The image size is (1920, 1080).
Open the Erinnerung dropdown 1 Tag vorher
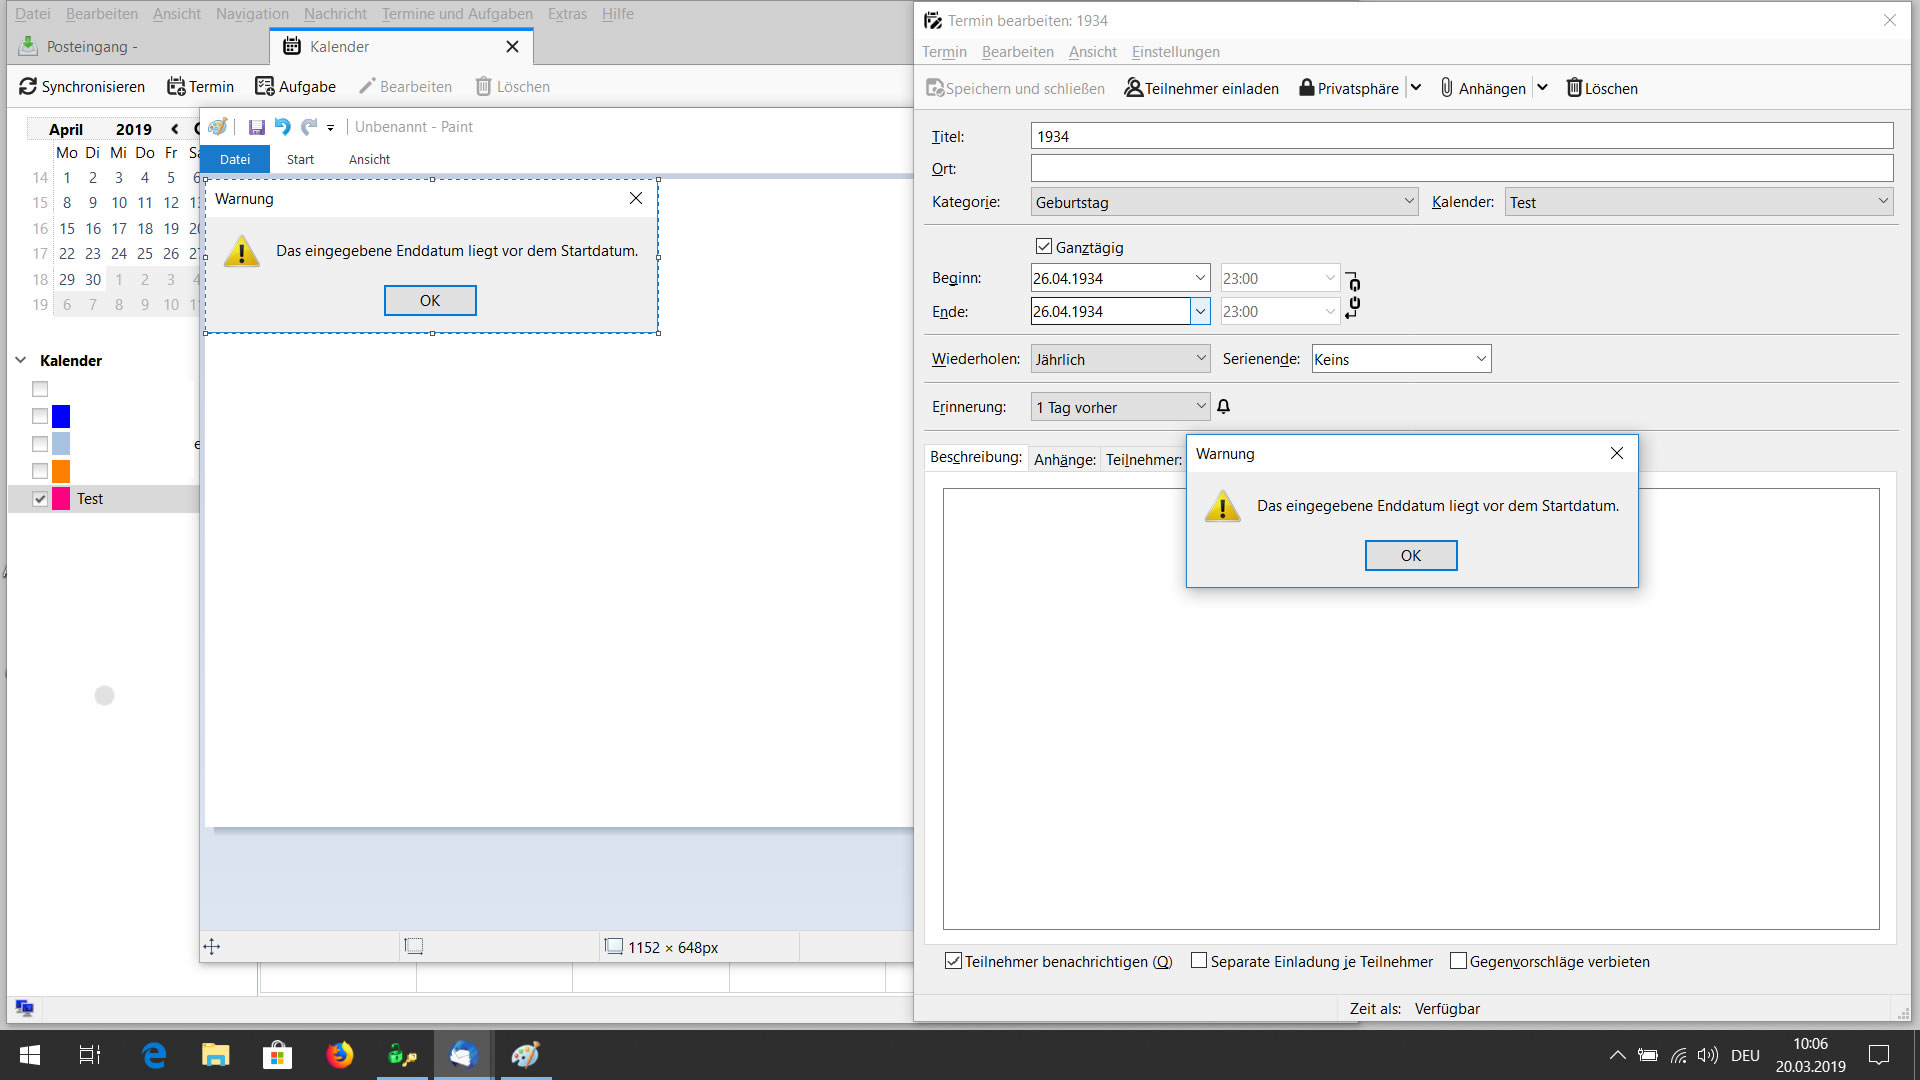pos(1120,407)
